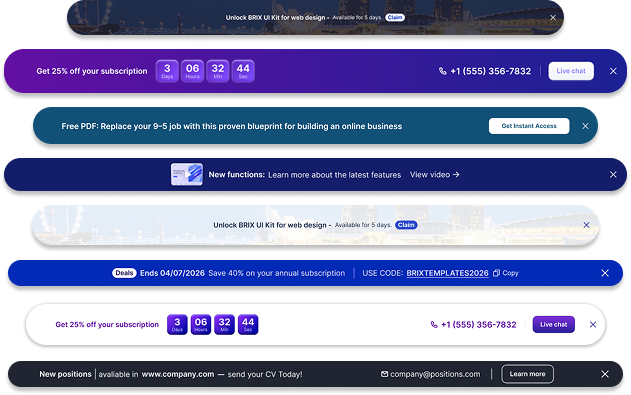Click phone number in the purple banner
The width and height of the screenshot is (631, 395).
[x=491, y=71]
